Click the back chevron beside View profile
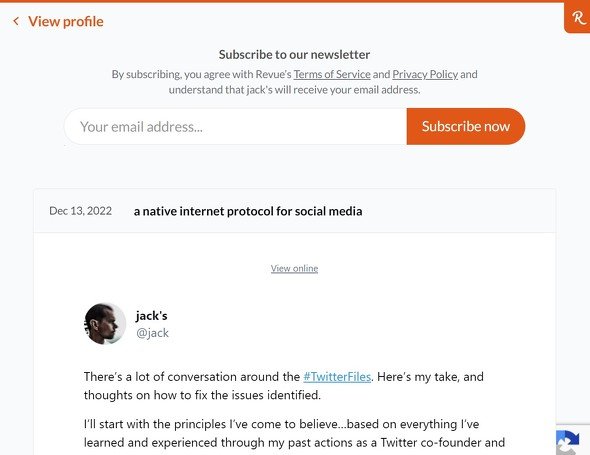Screen dimensions: 590x455 coord(16,21)
